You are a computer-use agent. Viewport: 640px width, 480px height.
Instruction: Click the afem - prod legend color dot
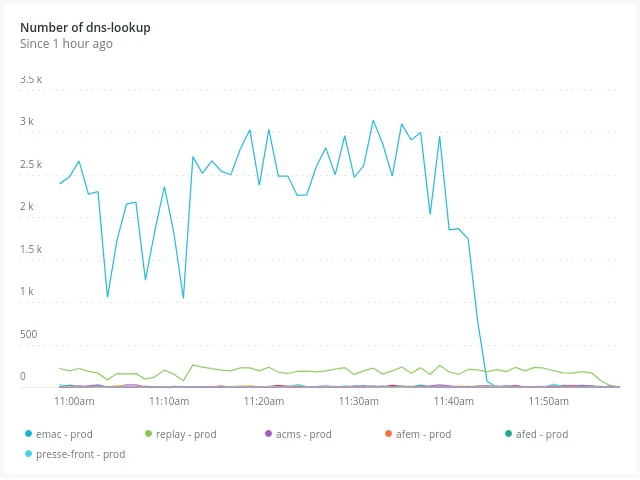(x=388, y=434)
